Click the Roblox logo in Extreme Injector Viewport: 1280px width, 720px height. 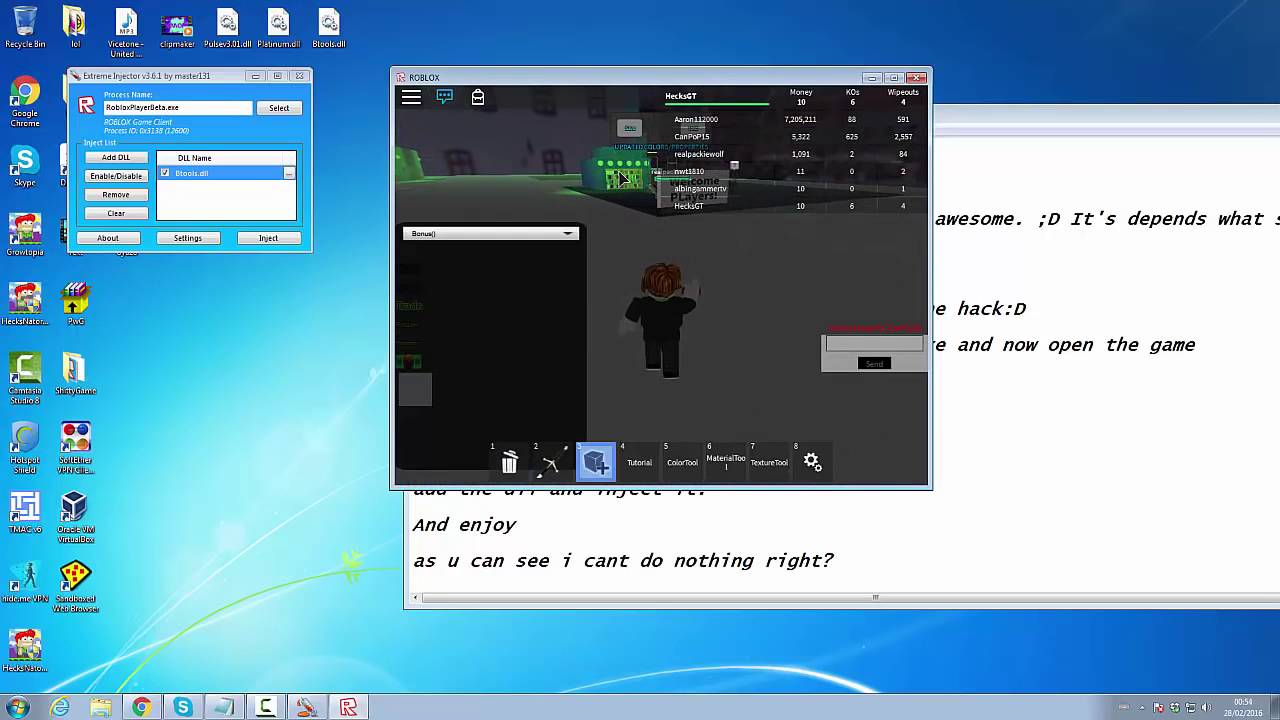point(87,106)
